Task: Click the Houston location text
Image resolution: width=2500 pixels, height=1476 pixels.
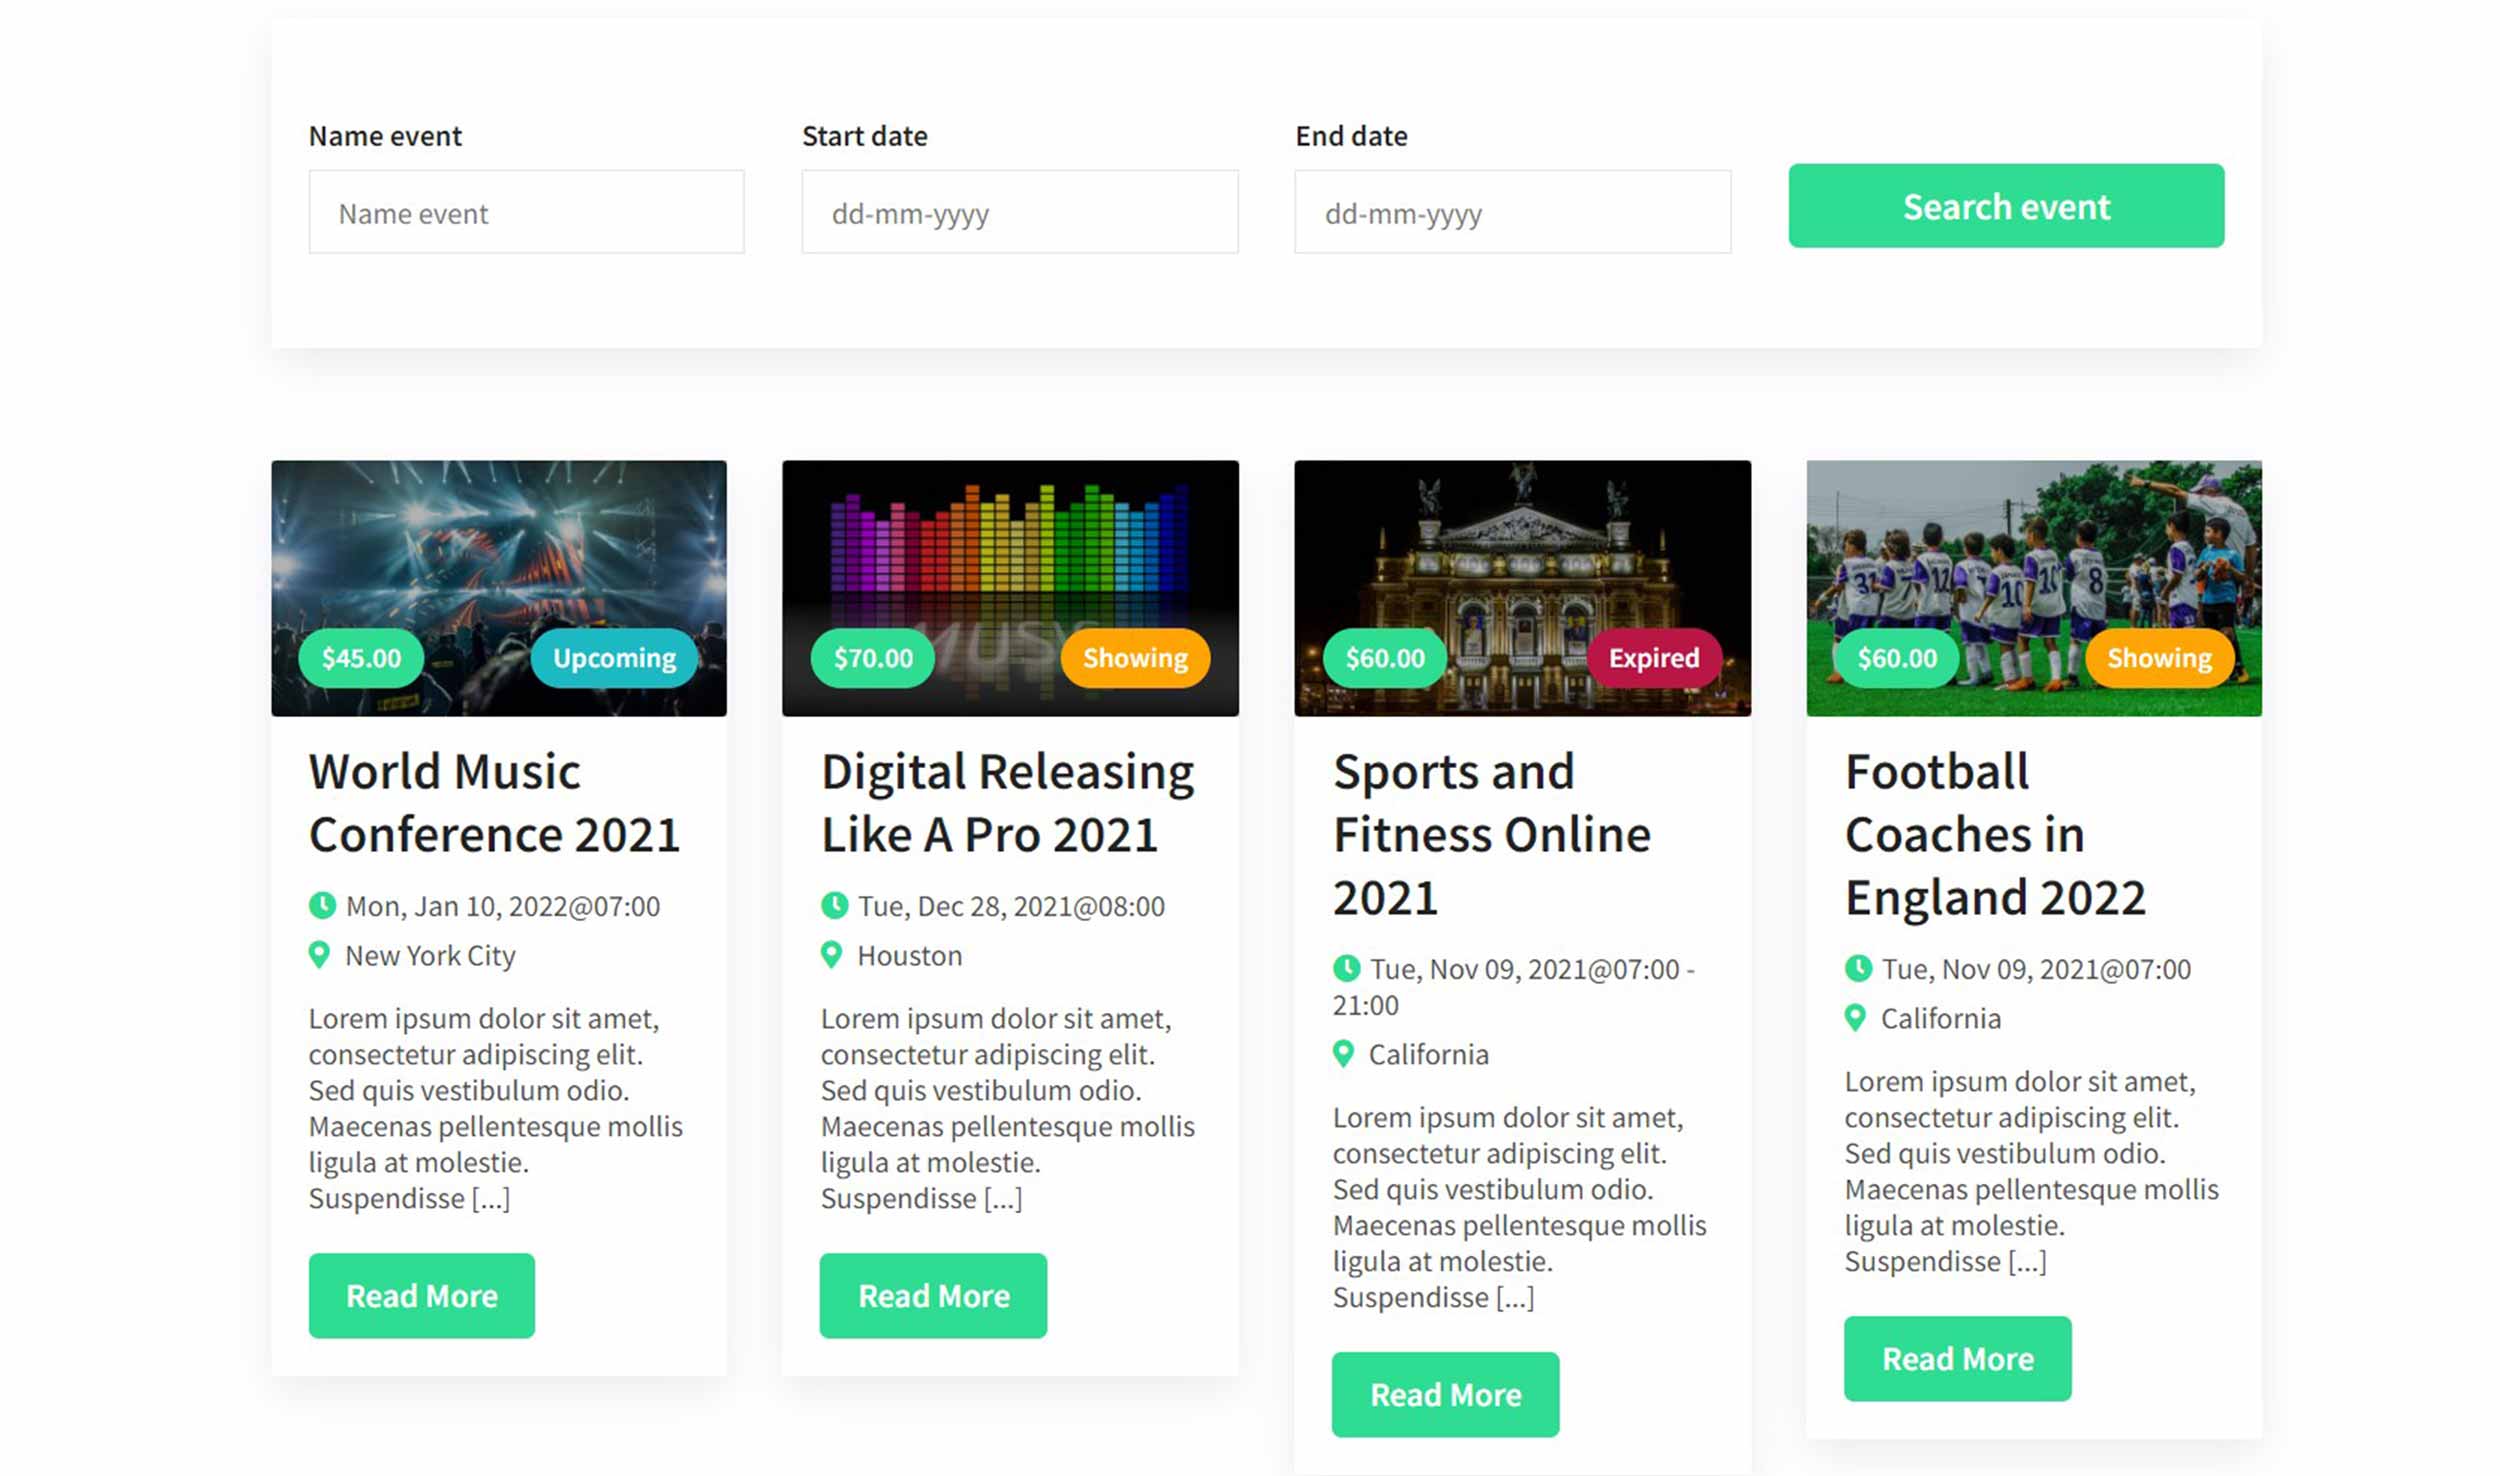Action: pyautogui.click(x=909, y=956)
